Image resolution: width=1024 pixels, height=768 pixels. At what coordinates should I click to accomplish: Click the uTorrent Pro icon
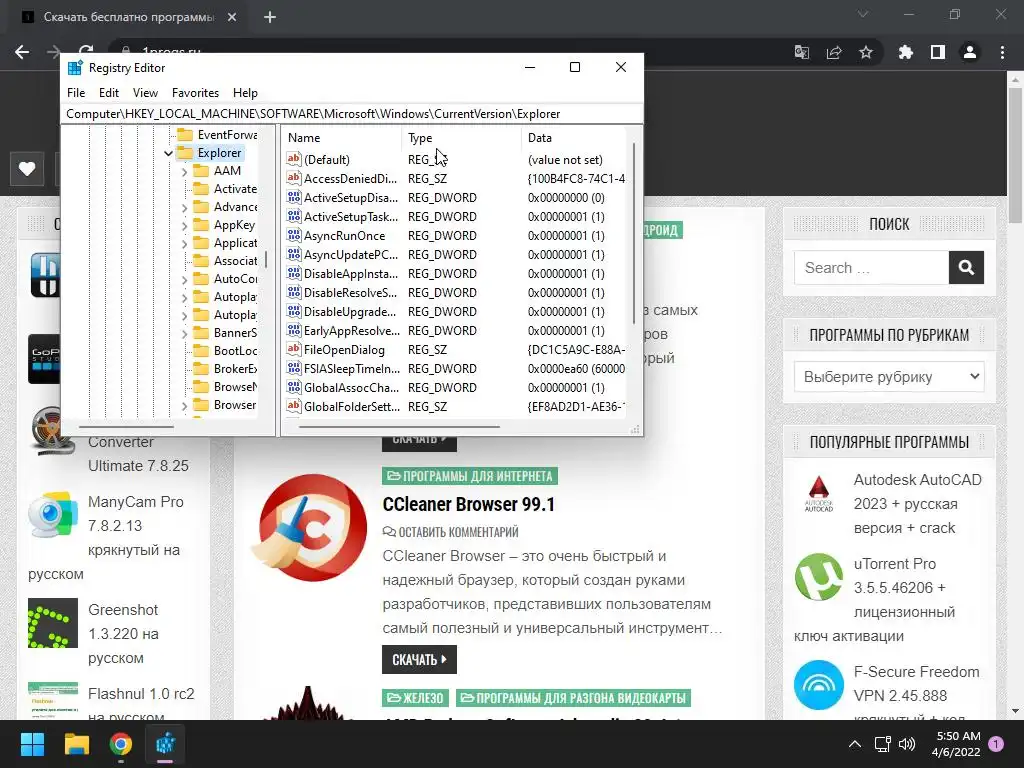click(x=819, y=577)
